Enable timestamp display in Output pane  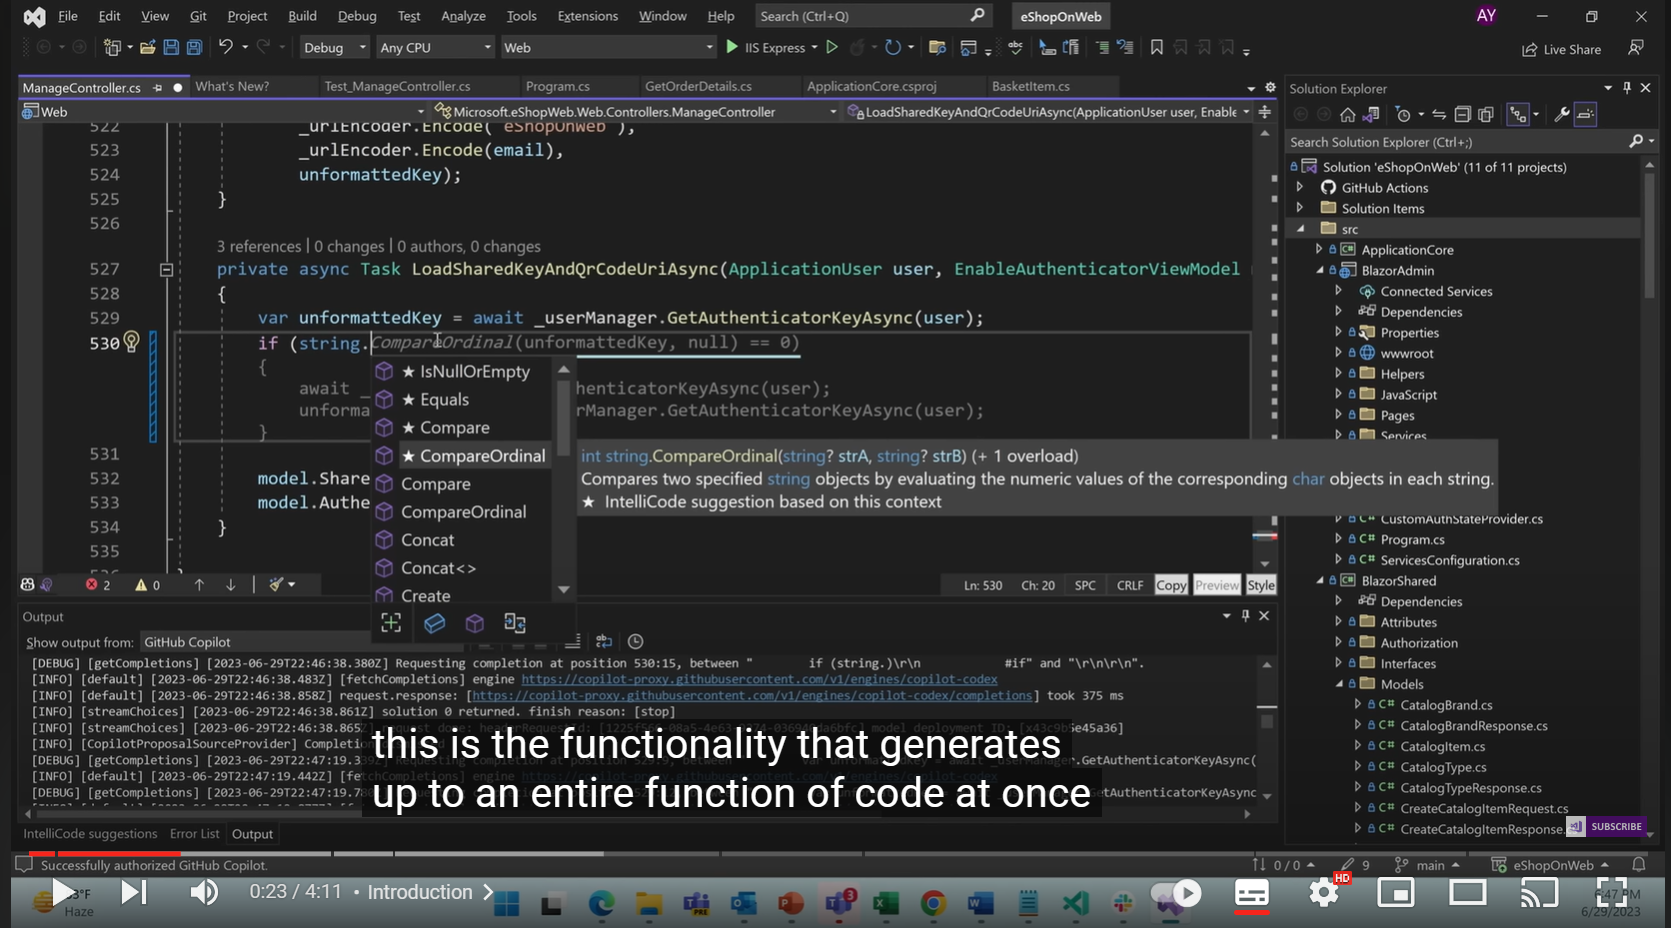click(x=635, y=641)
